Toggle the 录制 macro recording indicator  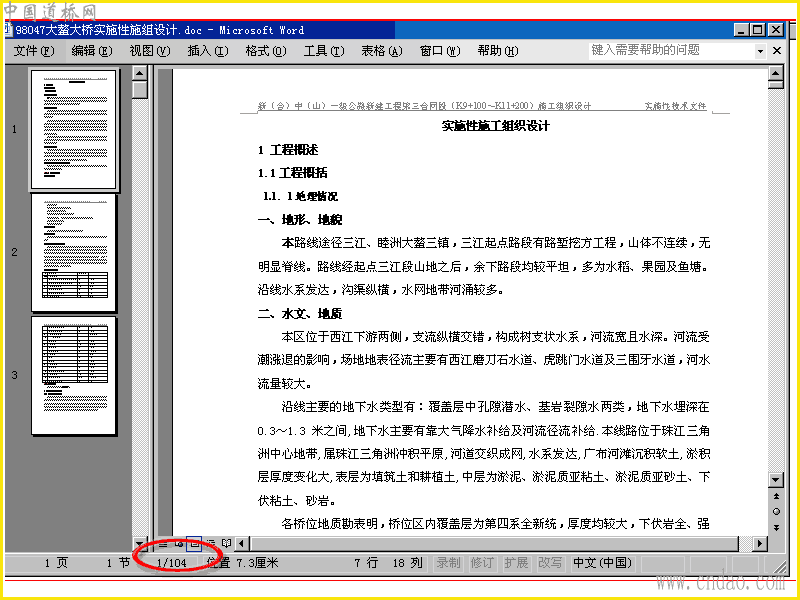click(x=448, y=563)
